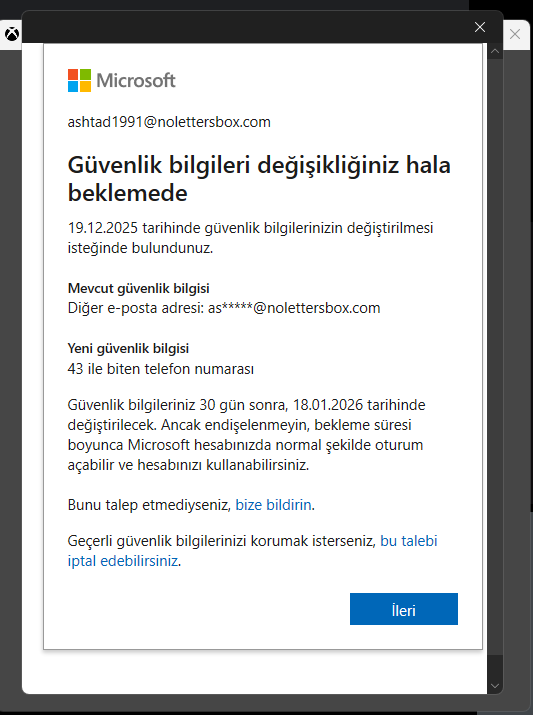The width and height of the screenshot is (533, 715).
Task: Click the paragraph mentioning 18.01.2026
Action: 247,435
